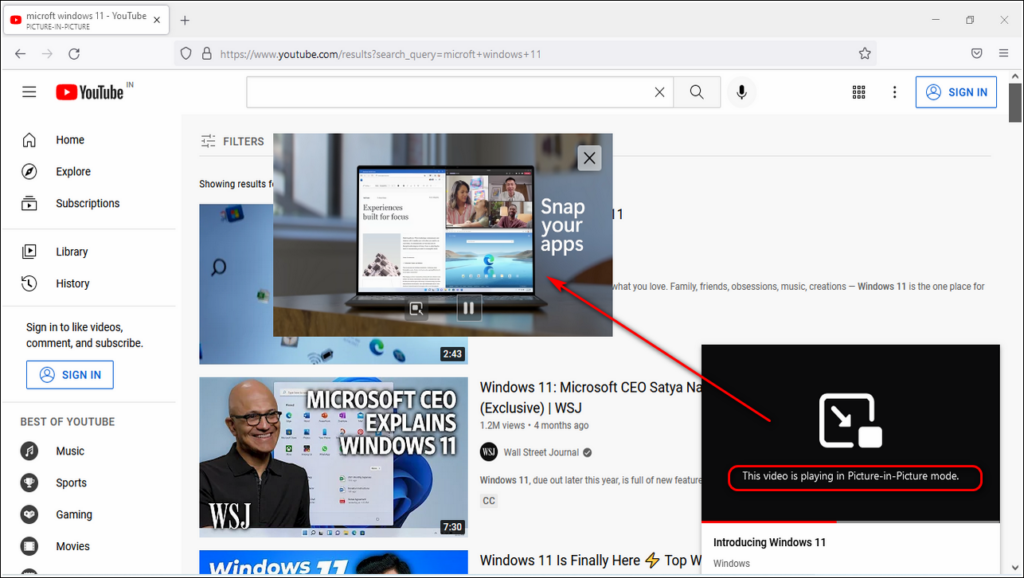This screenshot has height=578, width=1024.
Task: Open the FILTERS options
Action: 232,141
